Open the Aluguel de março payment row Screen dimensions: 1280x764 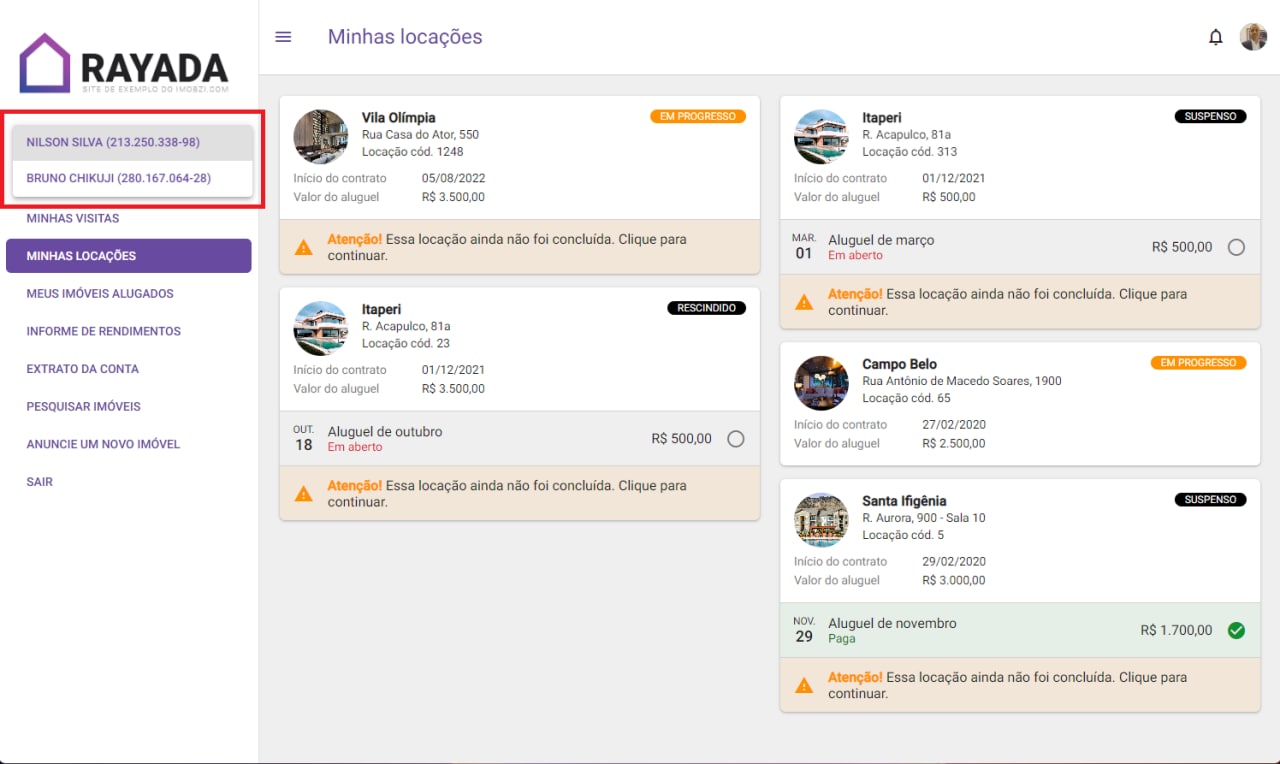tap(1020, 247)
